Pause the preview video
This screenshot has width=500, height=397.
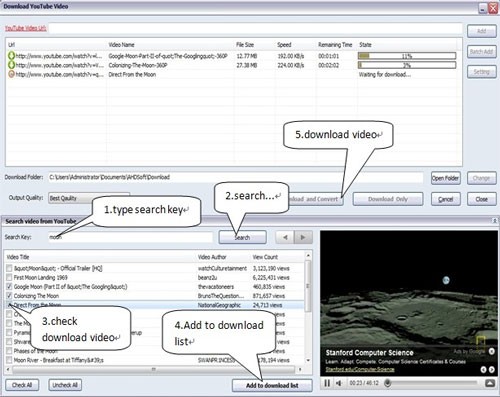[x=327, y=383]
